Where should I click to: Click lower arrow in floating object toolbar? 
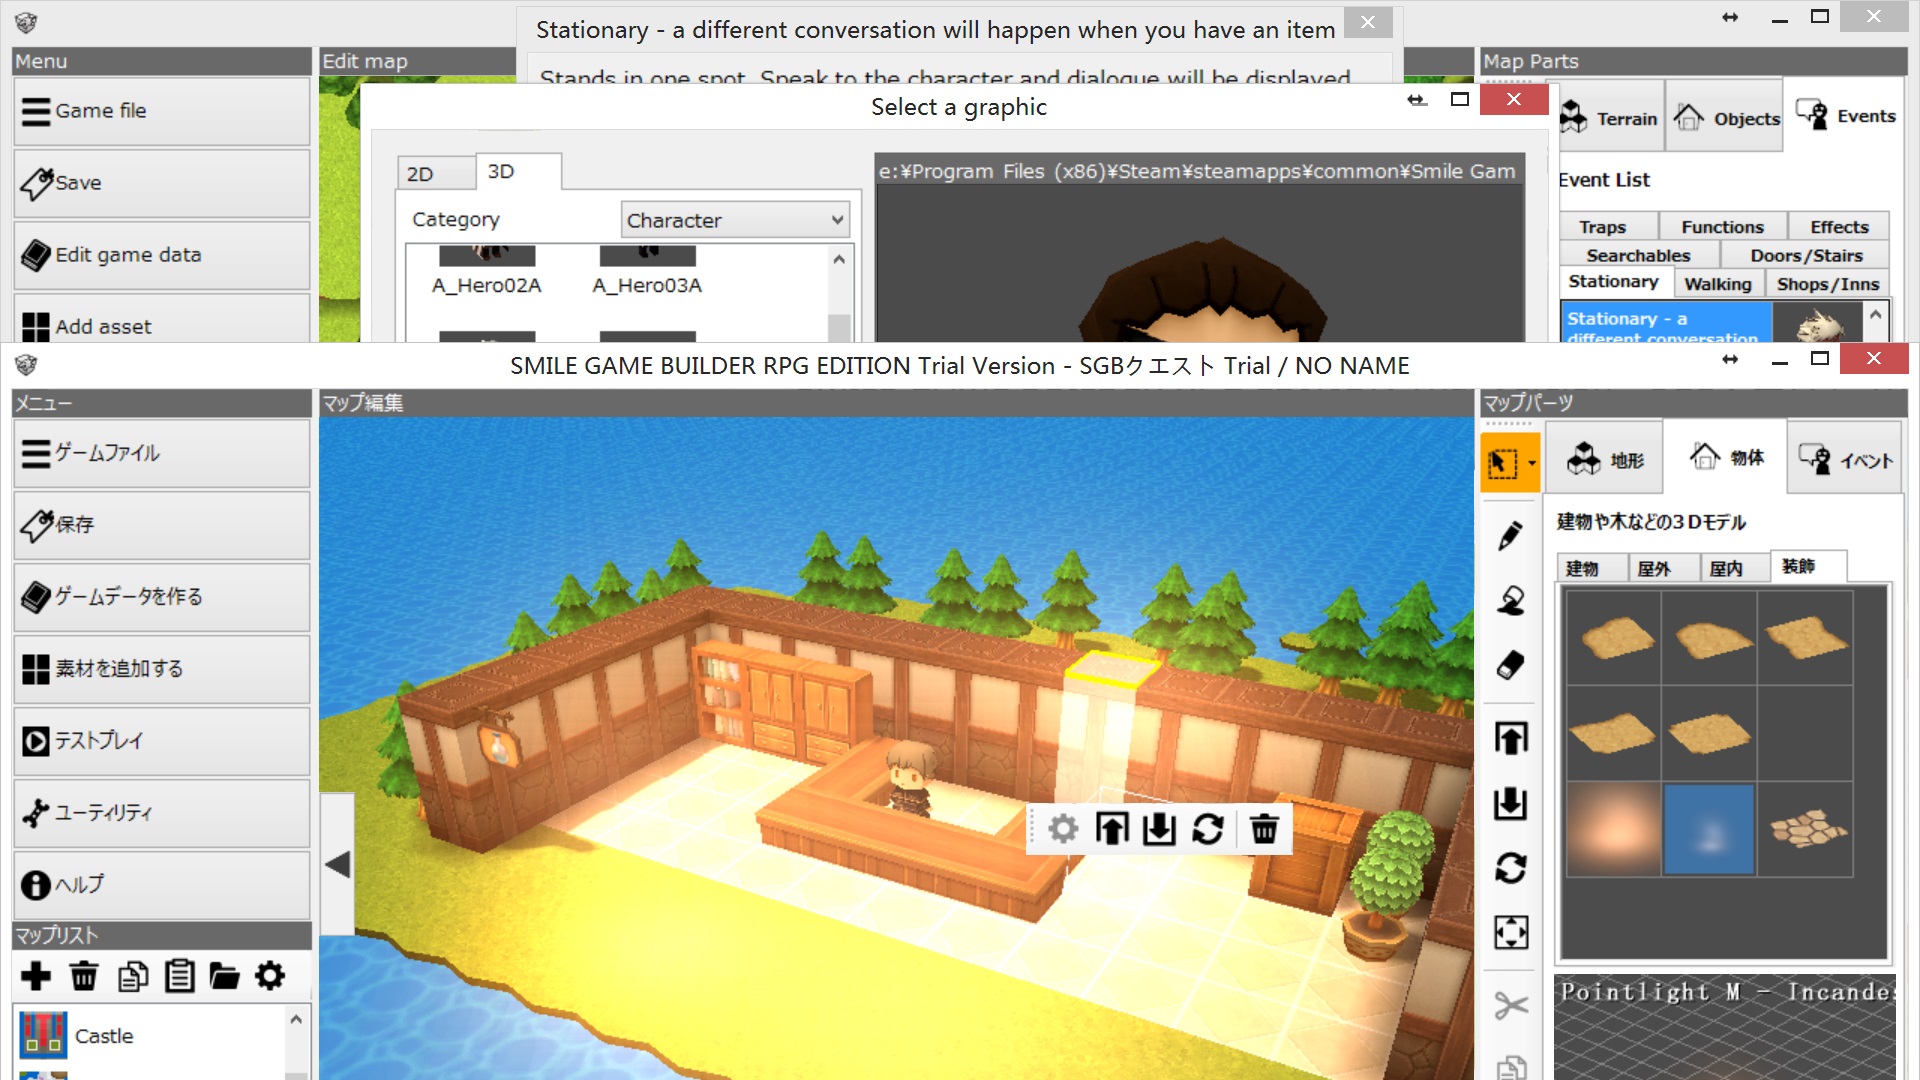click(x=1159, y=829)
